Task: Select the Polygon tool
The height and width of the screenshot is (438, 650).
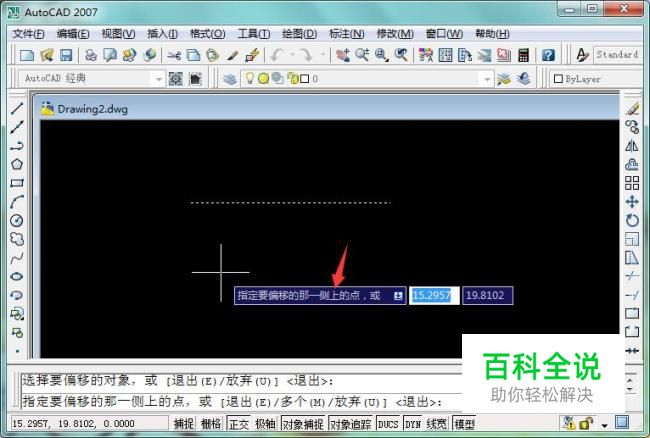Action: coord(17,165)
